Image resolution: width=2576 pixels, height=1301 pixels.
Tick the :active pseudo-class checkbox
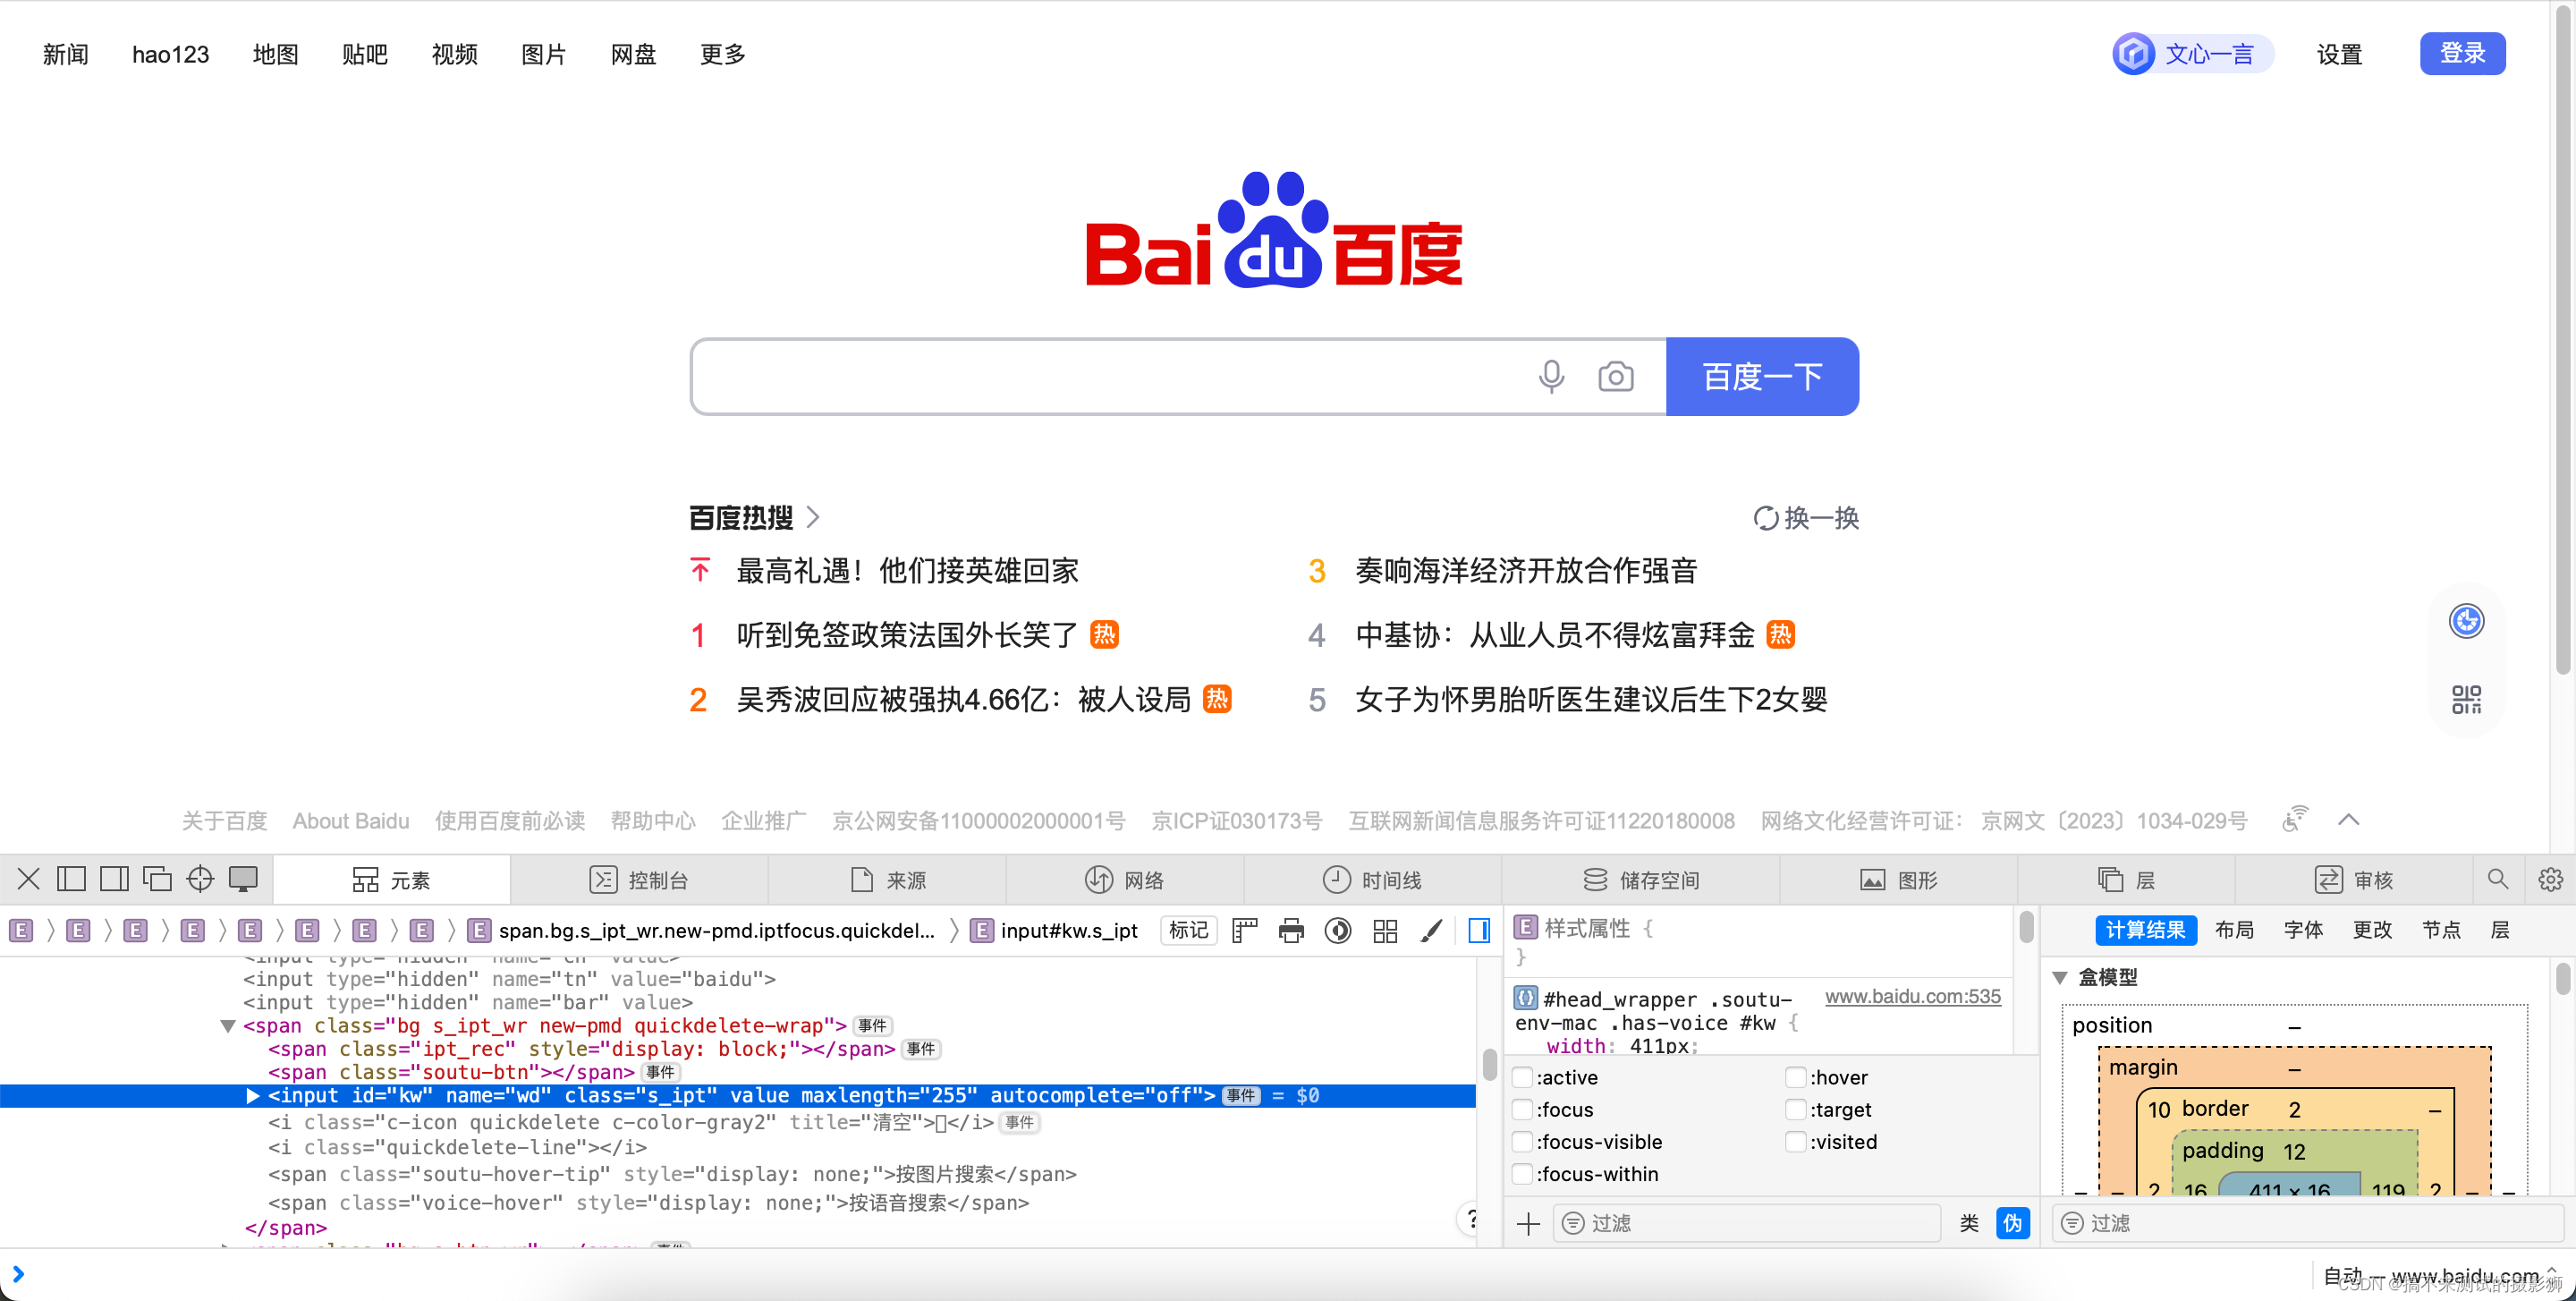coord(1523,1077)
